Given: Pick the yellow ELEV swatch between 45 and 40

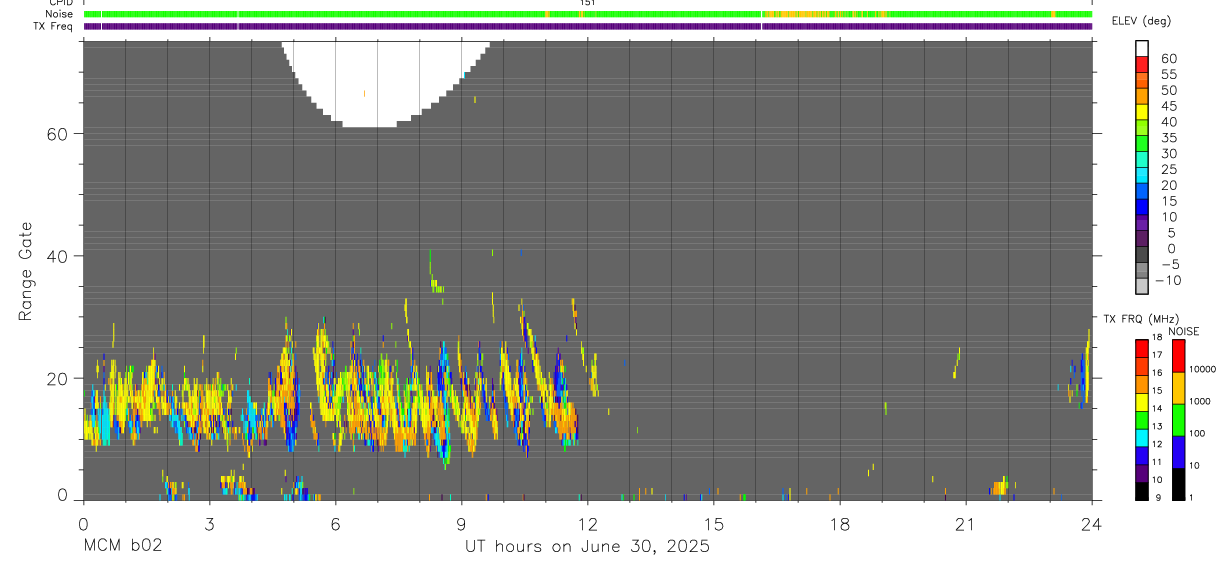Looking at the screenshot, I should click(x=1142, y=112).
